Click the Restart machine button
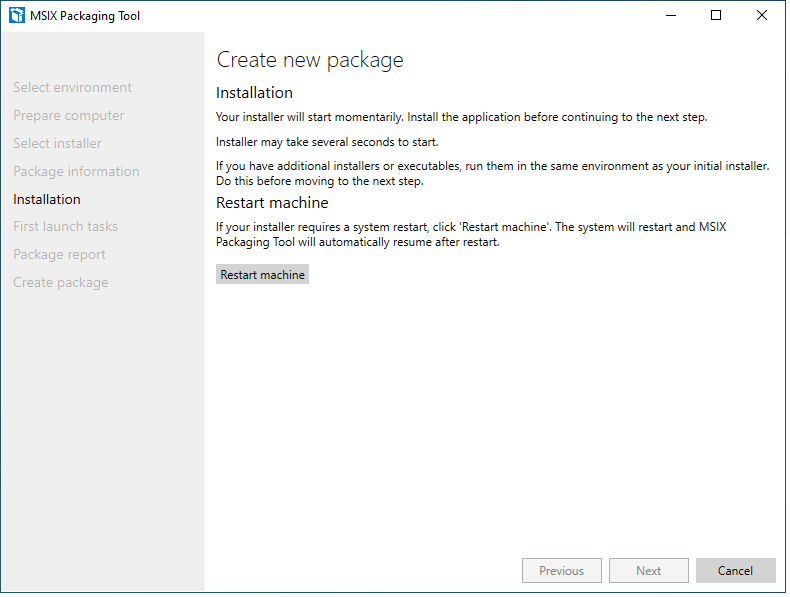790x597 pixels. tap(263, 276)
